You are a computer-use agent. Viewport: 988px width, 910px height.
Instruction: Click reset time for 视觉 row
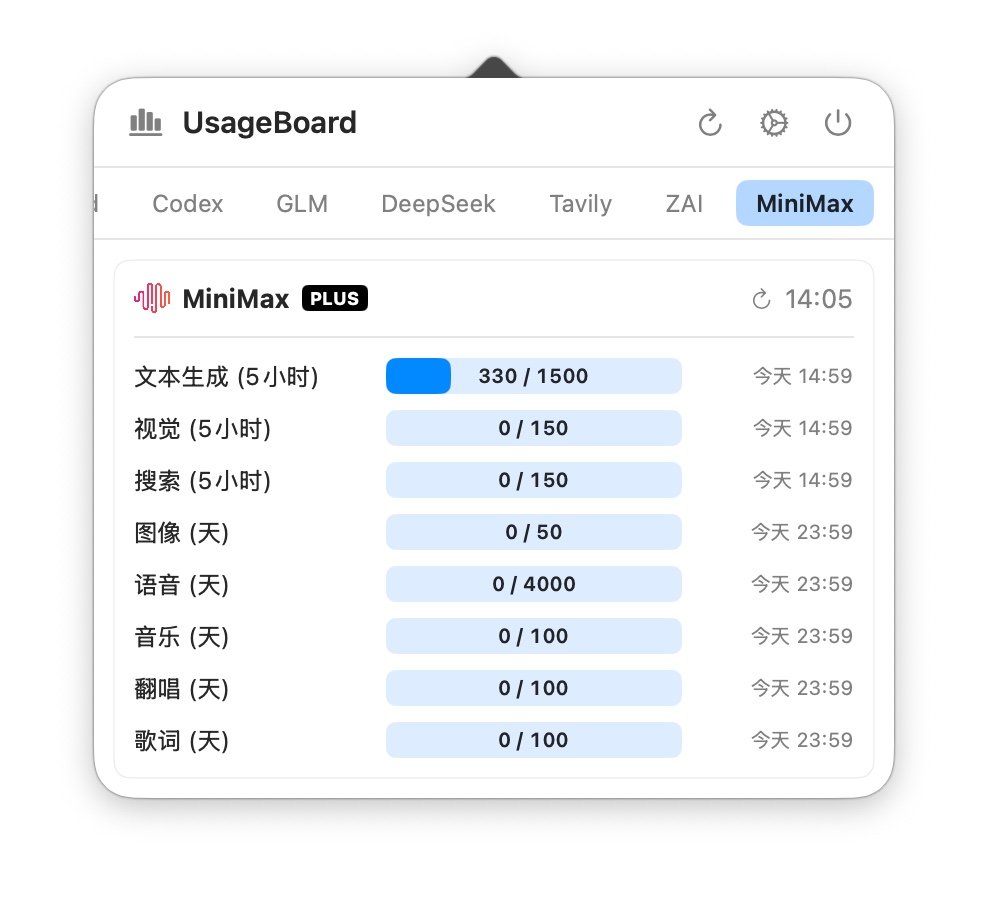coord(803,428)
